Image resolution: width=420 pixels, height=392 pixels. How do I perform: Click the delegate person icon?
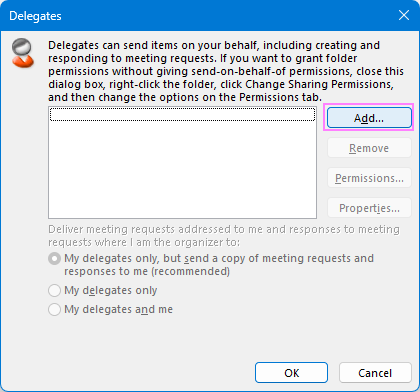[x=22, y=53]
